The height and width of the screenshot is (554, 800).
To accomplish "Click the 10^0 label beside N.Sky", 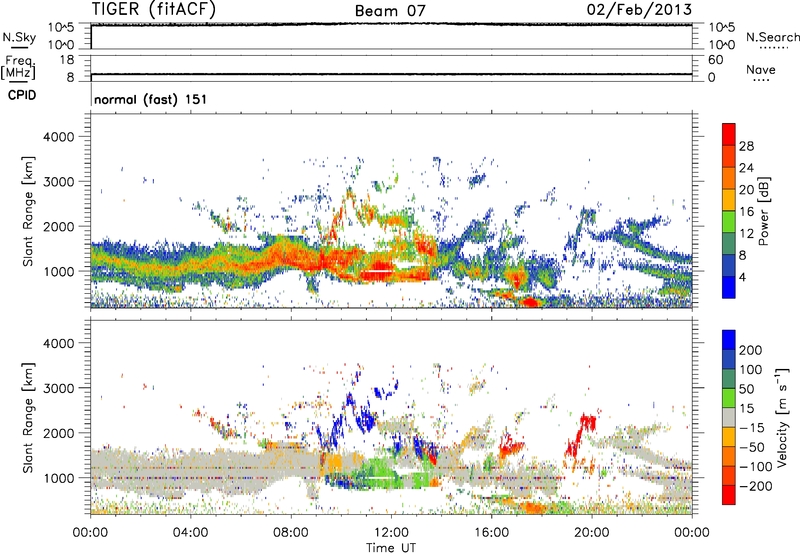I will pyautogui.click(x=61, y=45).
